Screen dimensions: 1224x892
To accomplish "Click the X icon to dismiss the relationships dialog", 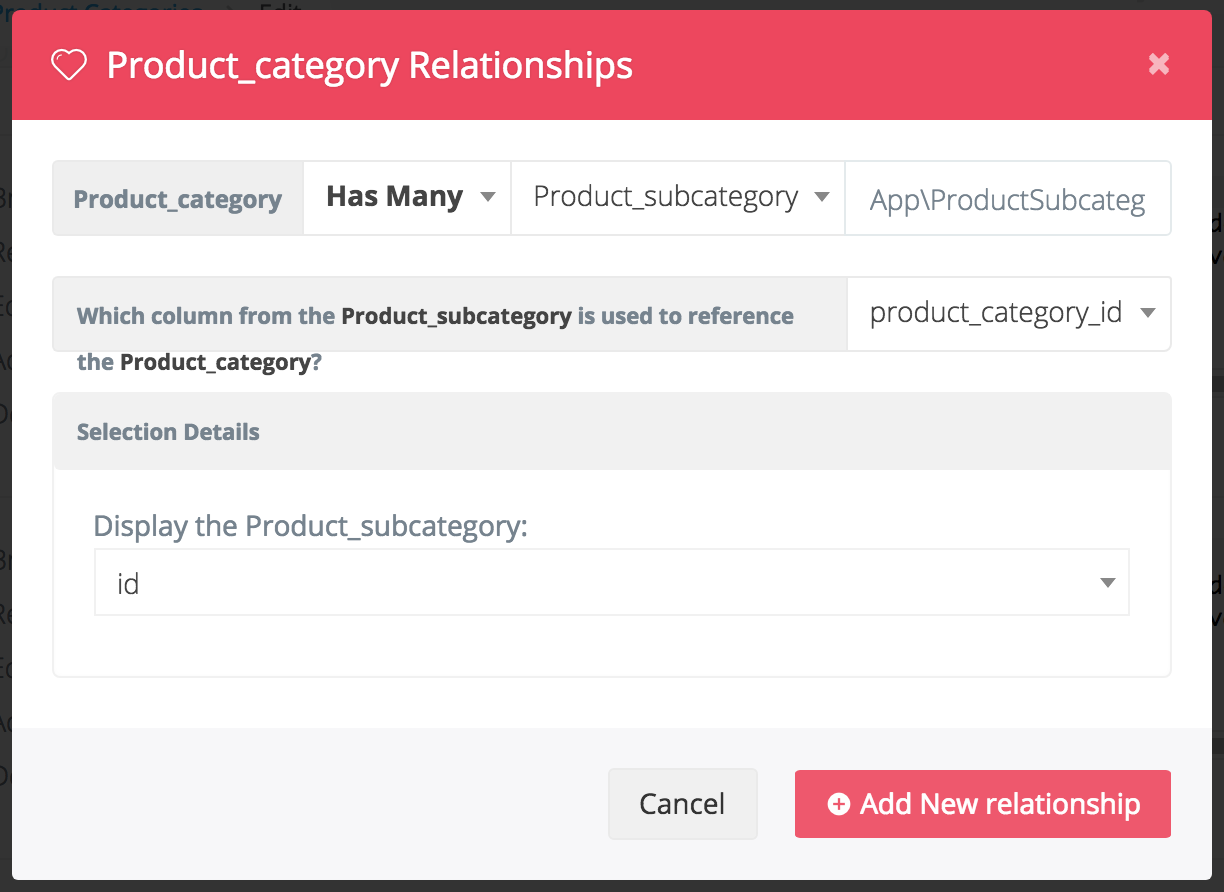I will coord(1158,64).
